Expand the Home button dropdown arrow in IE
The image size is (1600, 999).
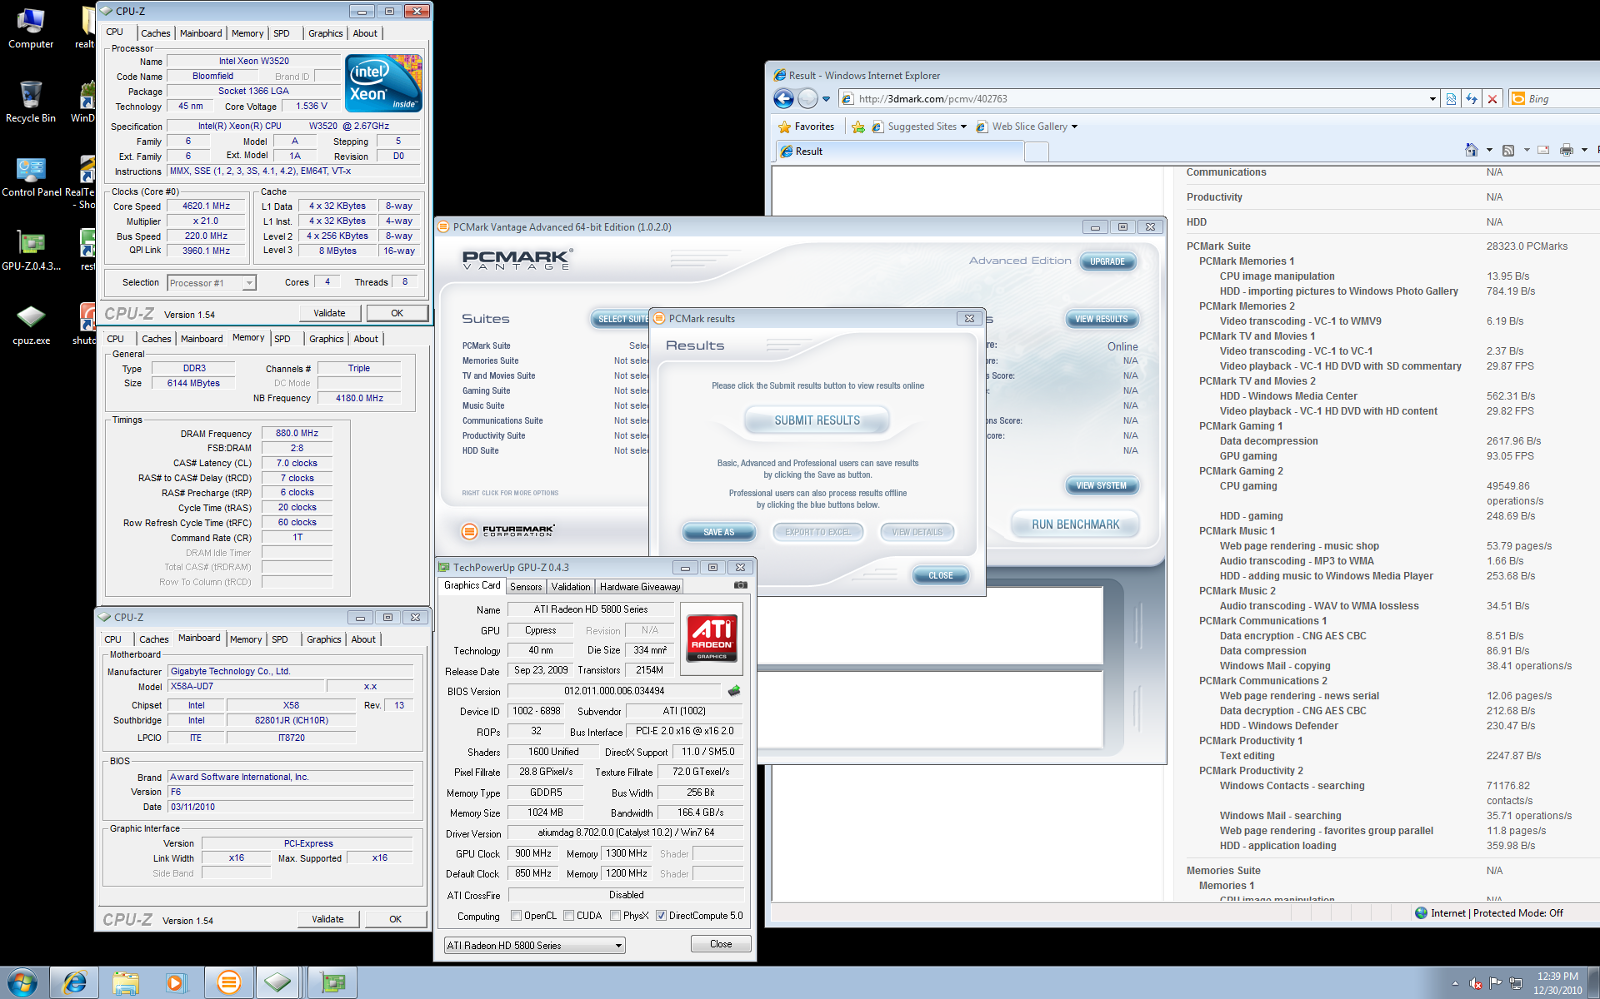pos(1489,151)
